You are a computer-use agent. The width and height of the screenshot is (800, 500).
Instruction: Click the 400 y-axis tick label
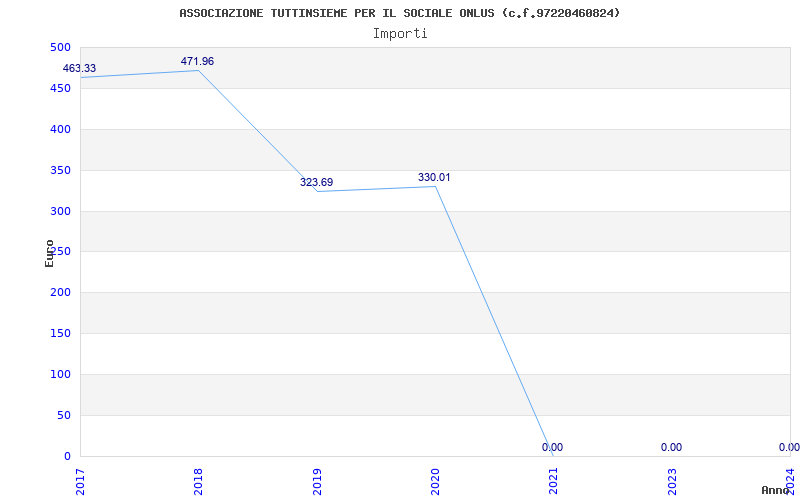(60, 130)
